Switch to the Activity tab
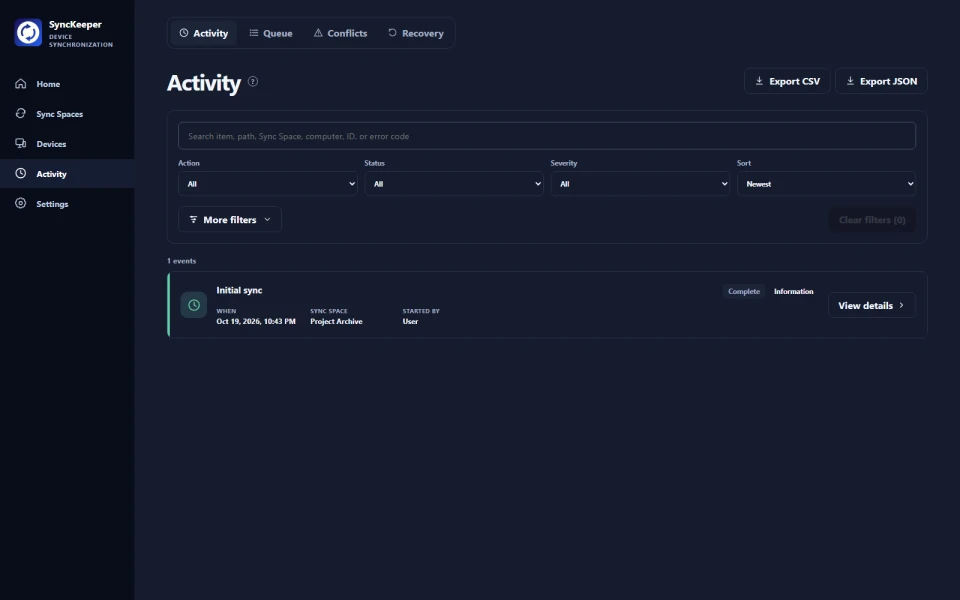The height and width of the screenshot is (600, 960). 203,33
